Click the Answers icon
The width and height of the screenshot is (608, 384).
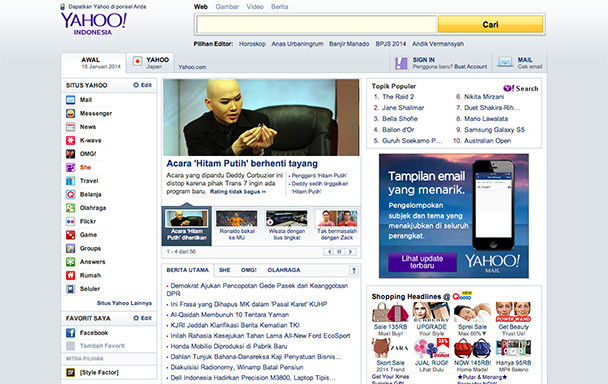click(x=71, y=262)
